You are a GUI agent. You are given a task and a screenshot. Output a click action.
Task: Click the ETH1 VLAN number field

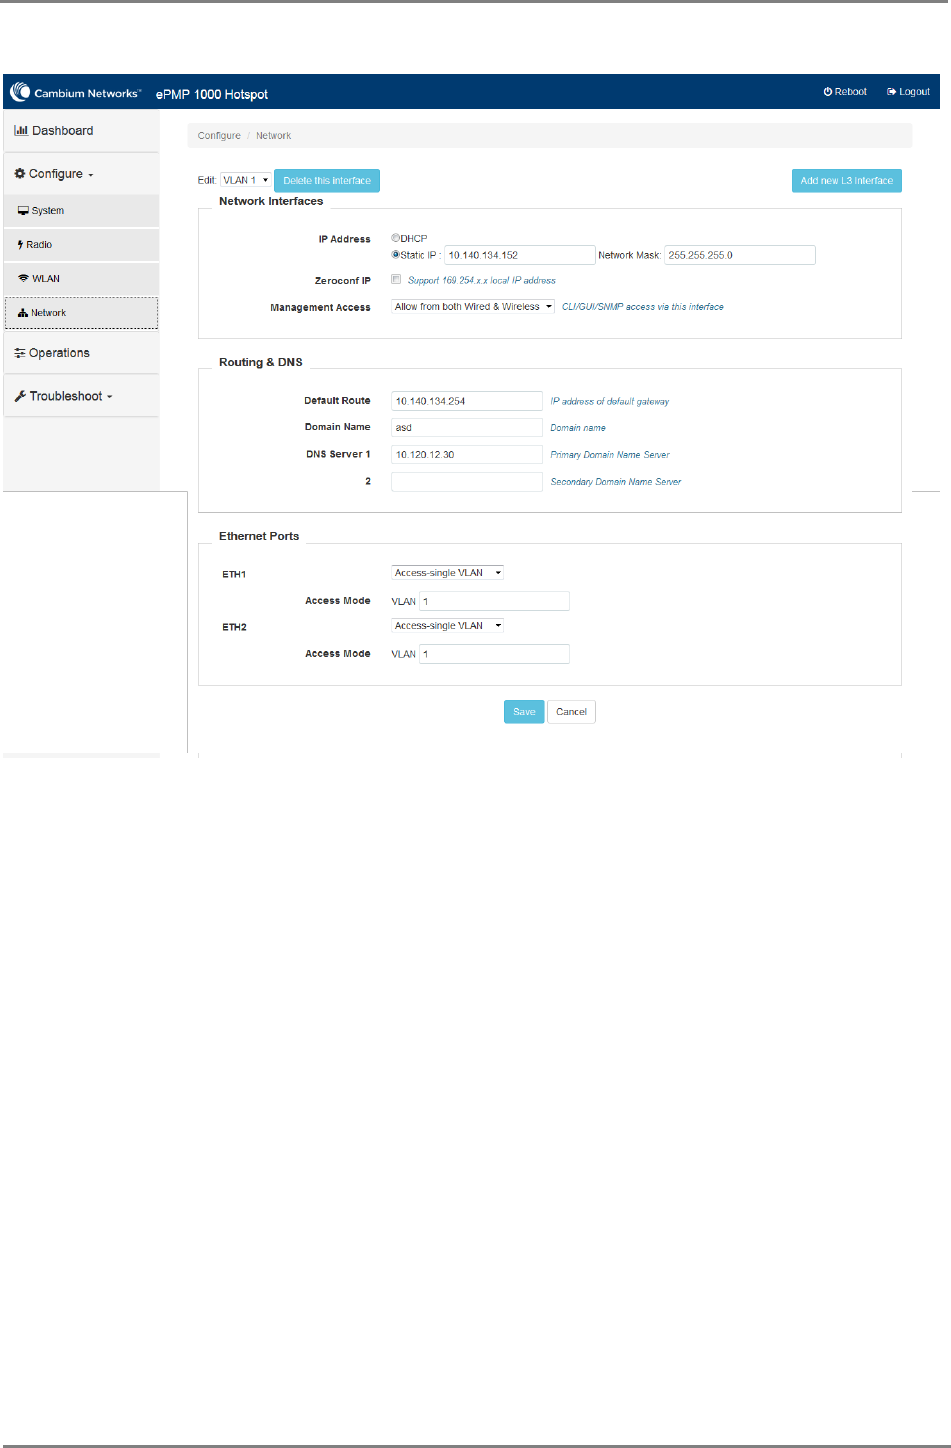click(x=494, y=601)
